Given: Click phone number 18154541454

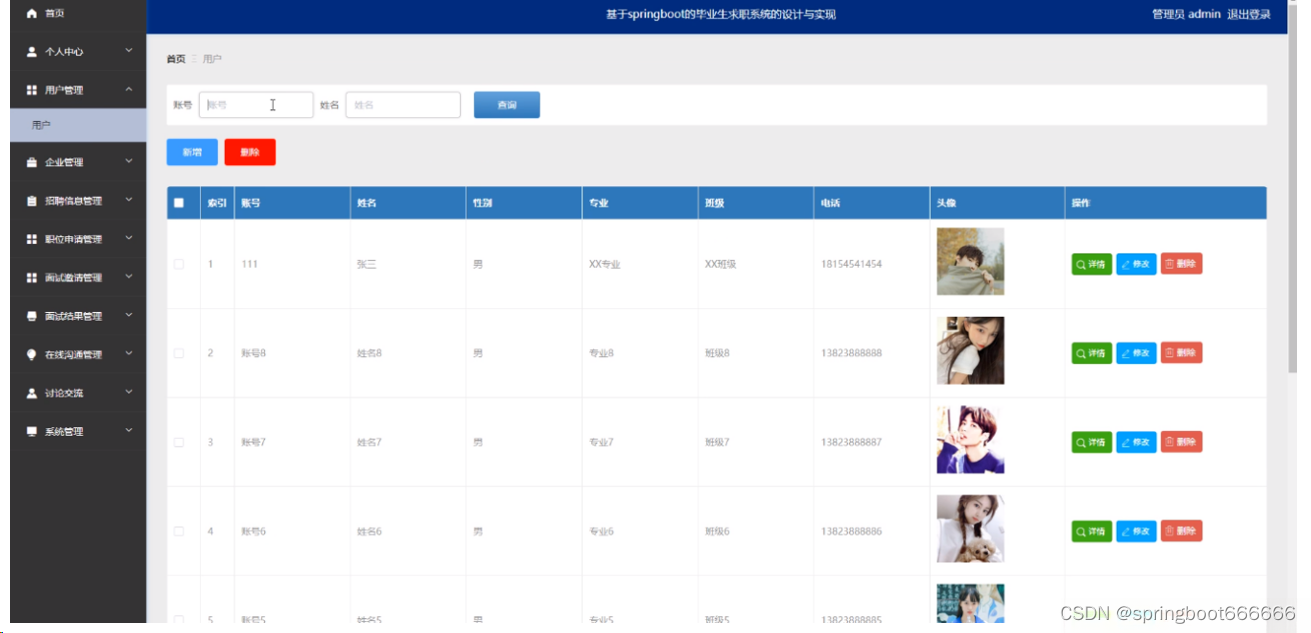Looking at the screenshot, I should tap(851, 264).
